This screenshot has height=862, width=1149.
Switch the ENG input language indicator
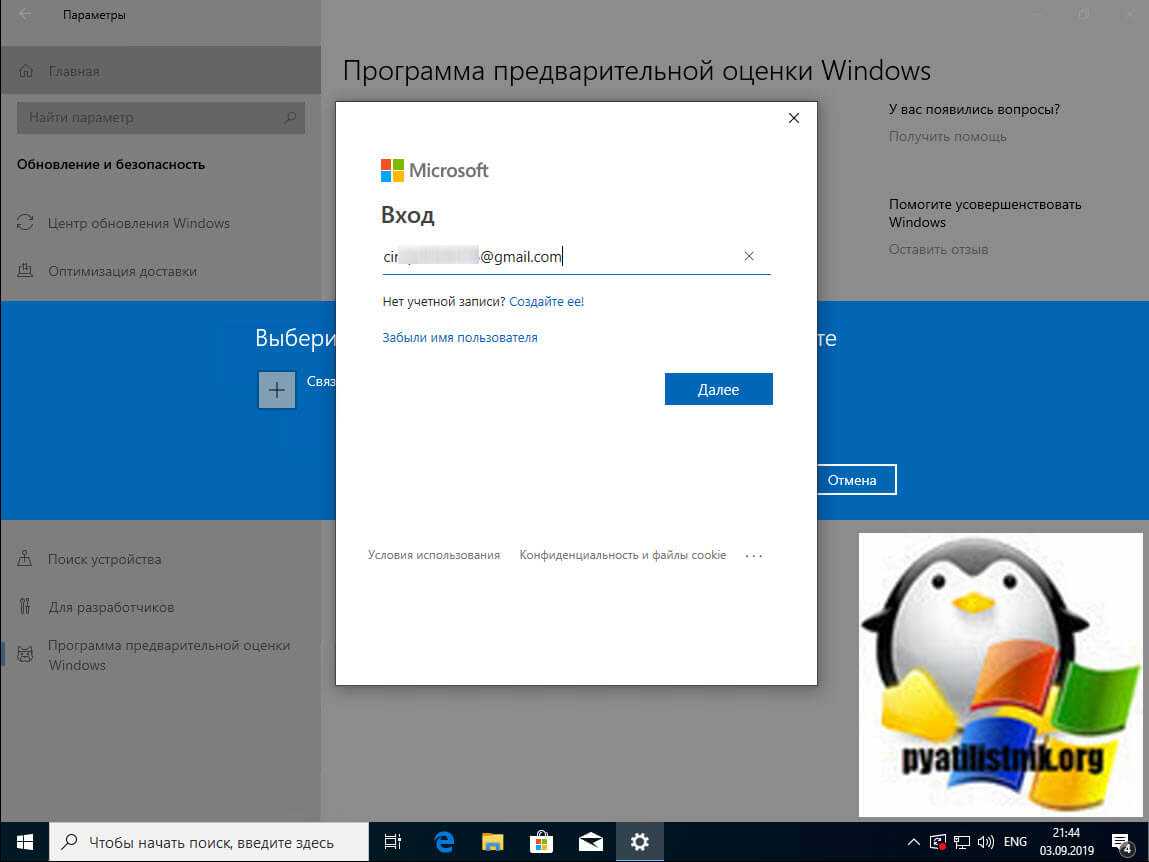[x=1016, y=842]
